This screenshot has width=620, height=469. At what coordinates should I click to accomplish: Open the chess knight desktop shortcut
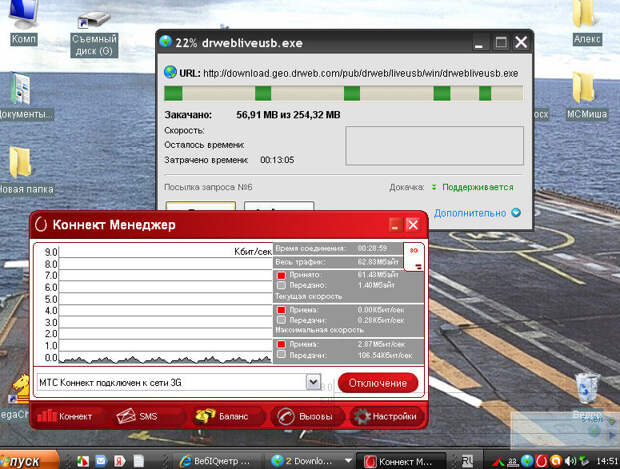click(x=21, y=388)
